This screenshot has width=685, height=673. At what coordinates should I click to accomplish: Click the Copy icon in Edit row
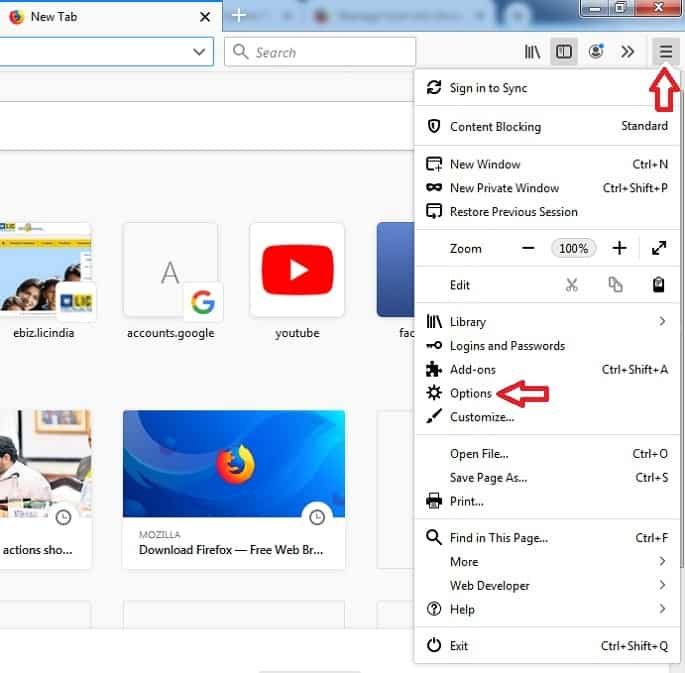point(615,285)
